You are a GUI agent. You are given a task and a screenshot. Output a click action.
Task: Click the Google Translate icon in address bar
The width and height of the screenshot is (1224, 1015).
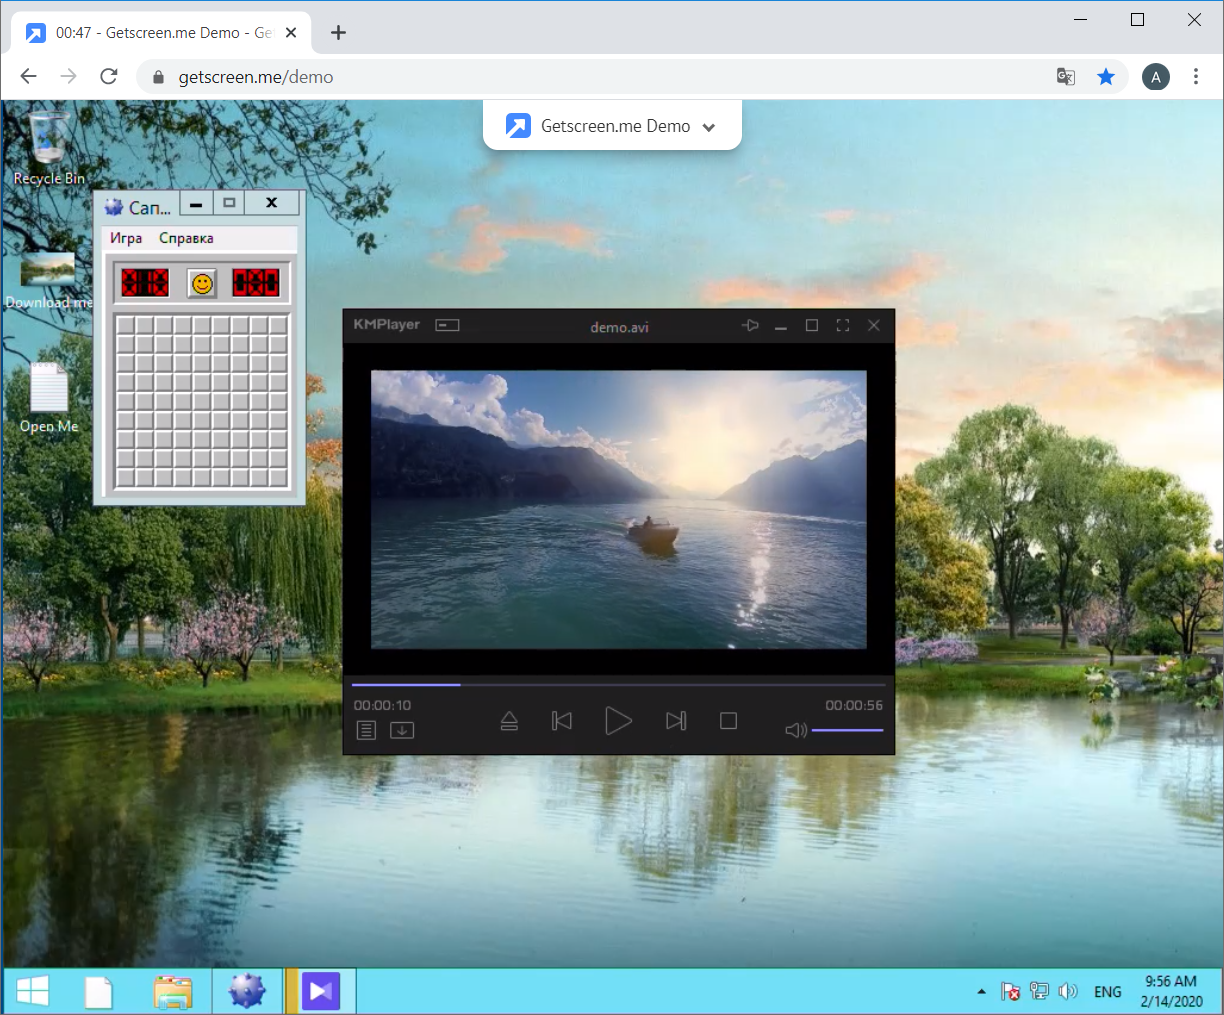tap(1066, 77)
